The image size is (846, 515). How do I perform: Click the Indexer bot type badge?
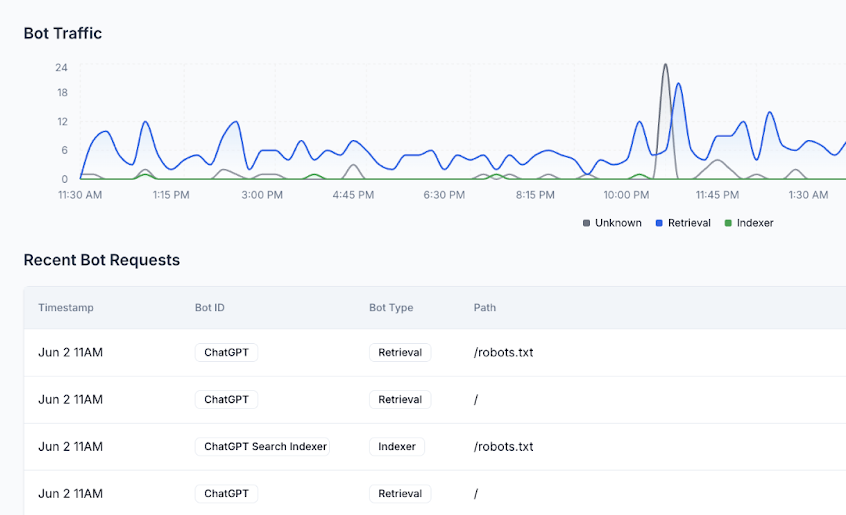point(397,447)
